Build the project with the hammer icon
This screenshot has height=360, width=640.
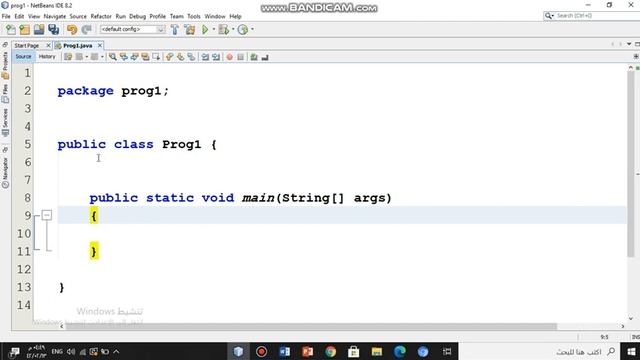click(175, 29)
